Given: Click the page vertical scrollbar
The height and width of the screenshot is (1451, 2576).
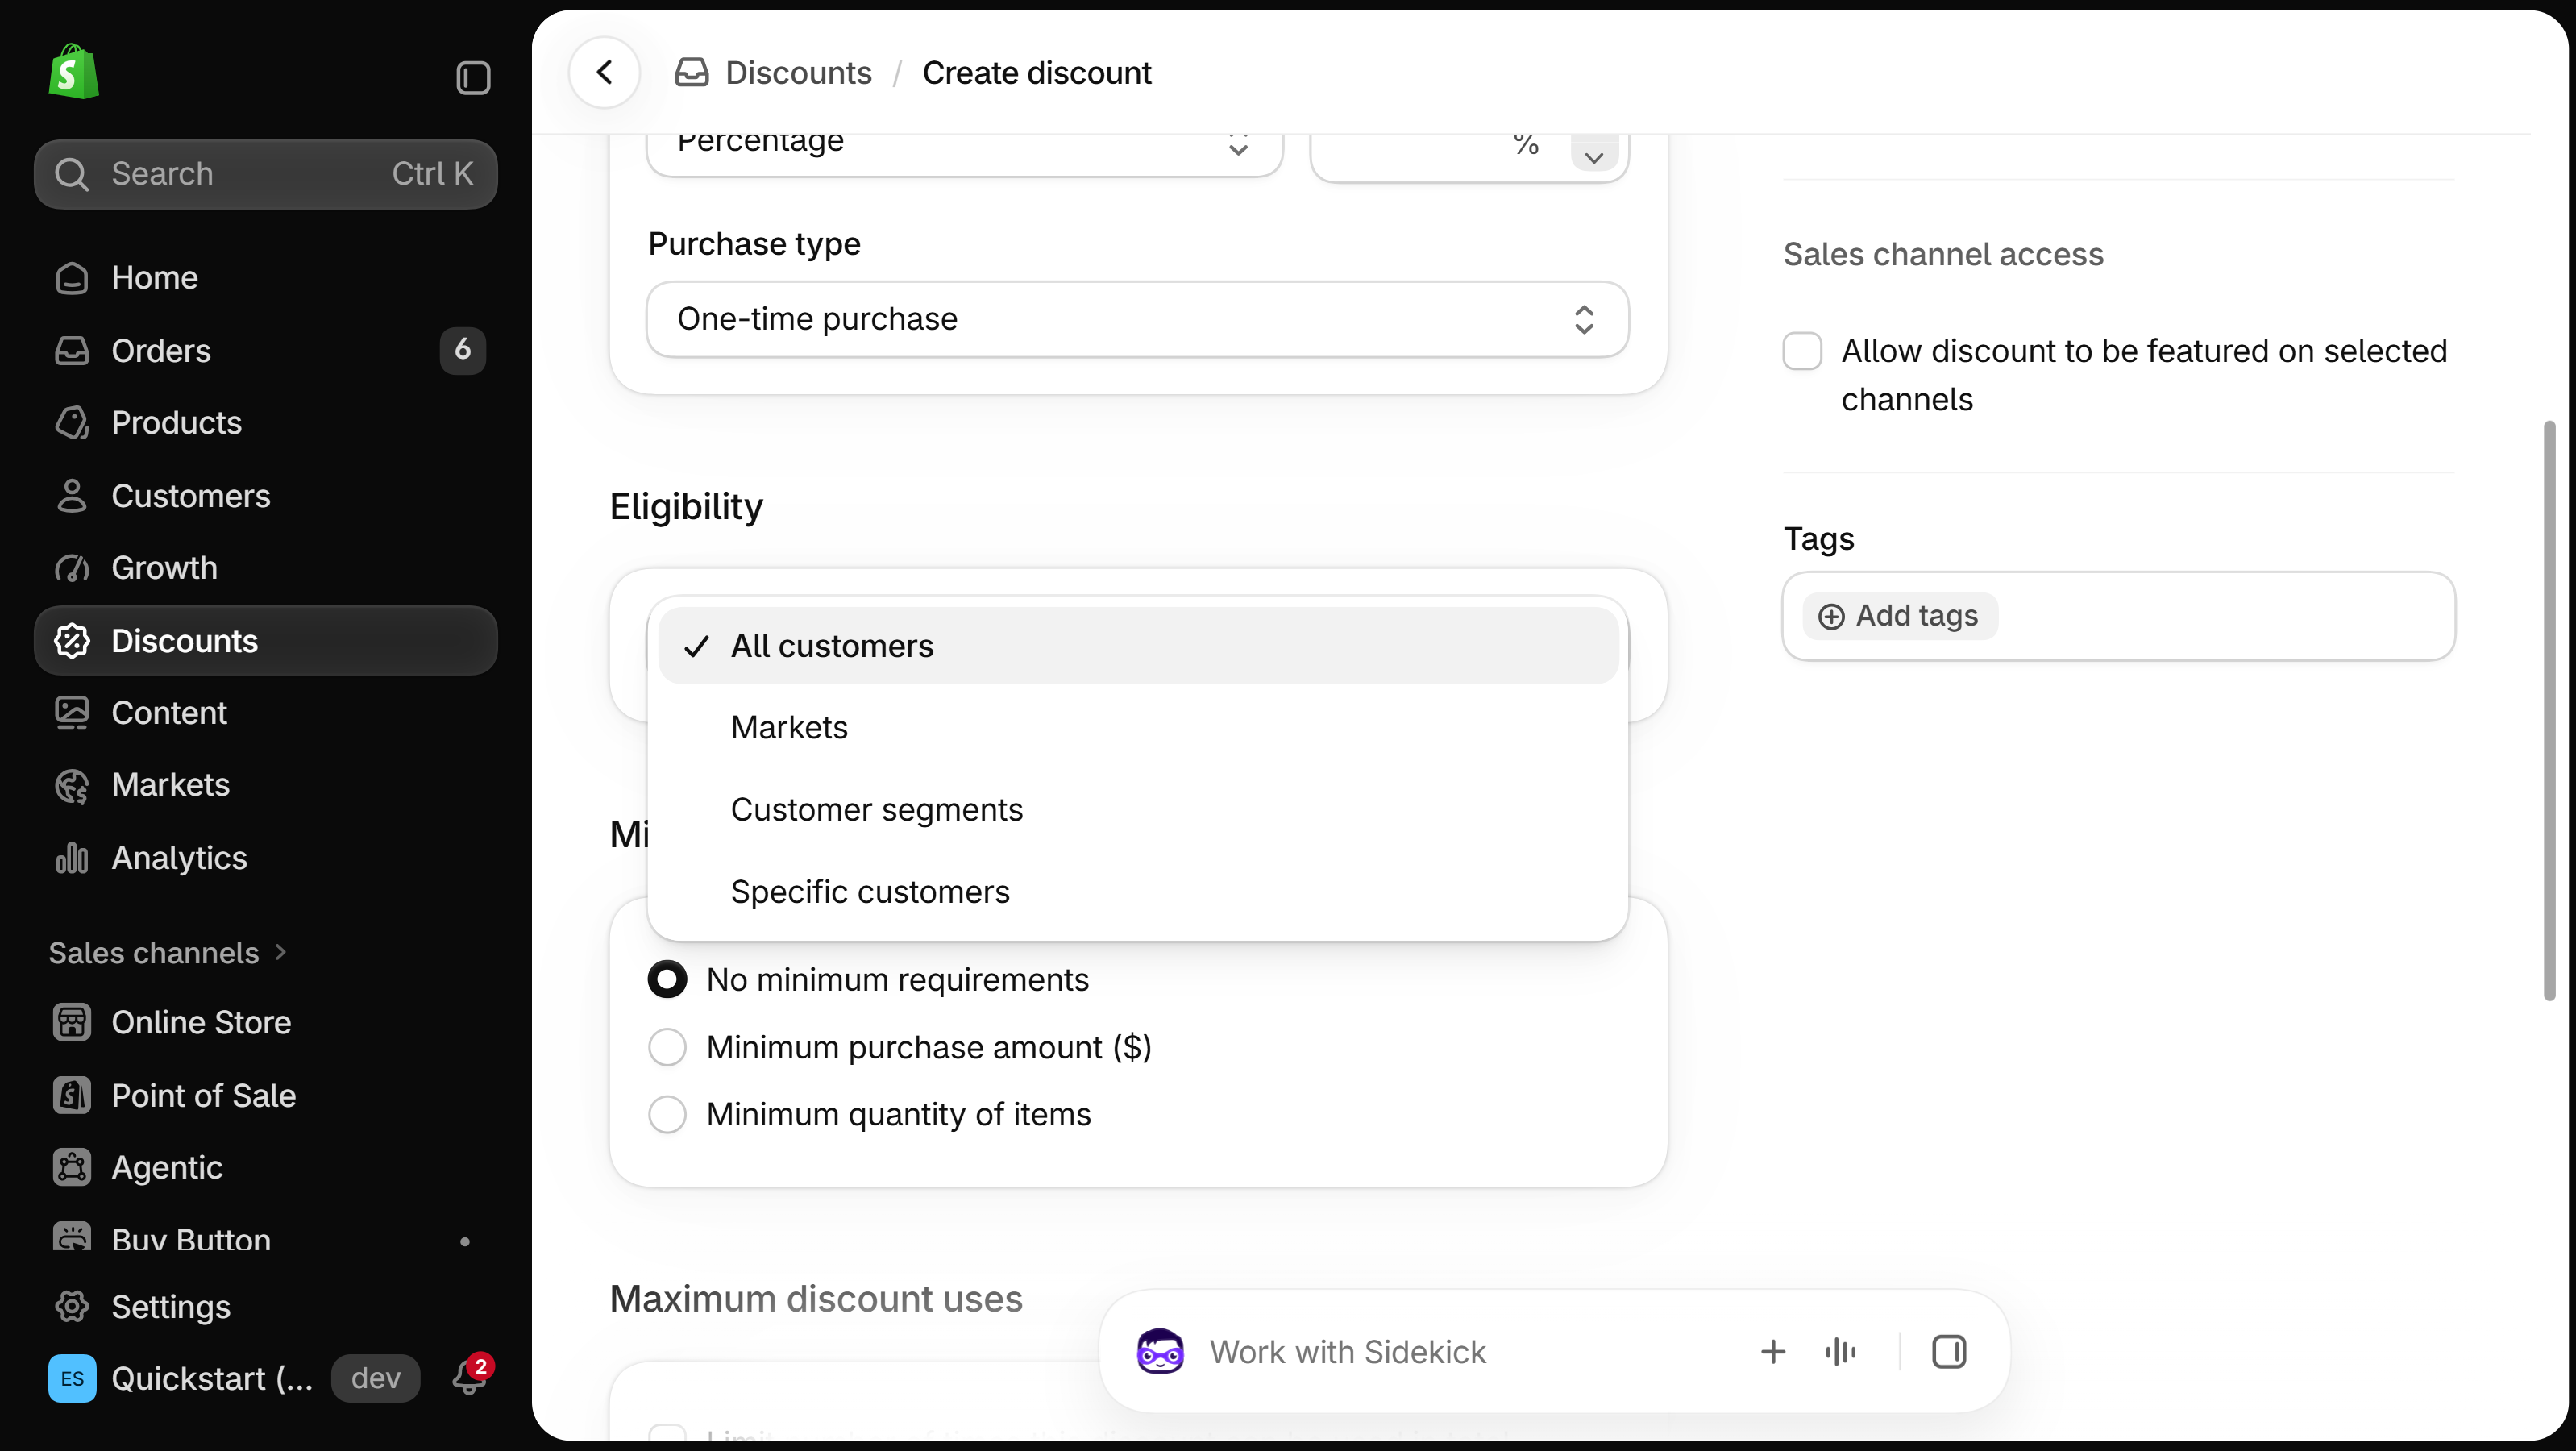Looking at the screenshot, I should click(x=2549, y=710).
